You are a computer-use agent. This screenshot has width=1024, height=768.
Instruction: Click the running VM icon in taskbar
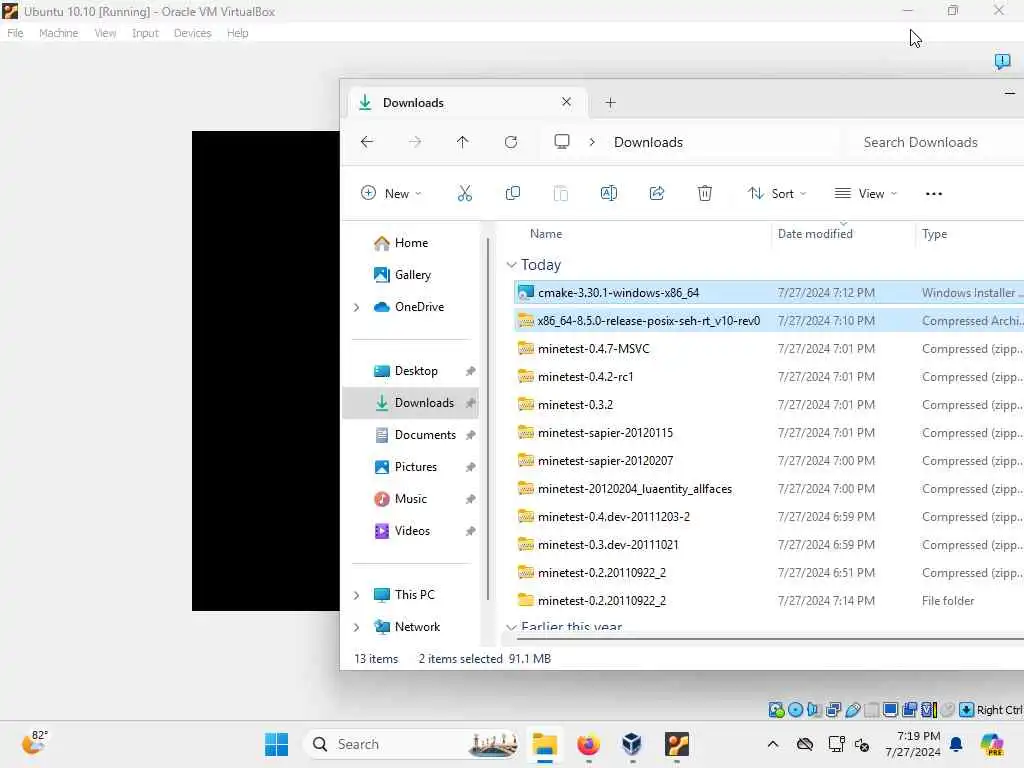click(x=677, y=744)
